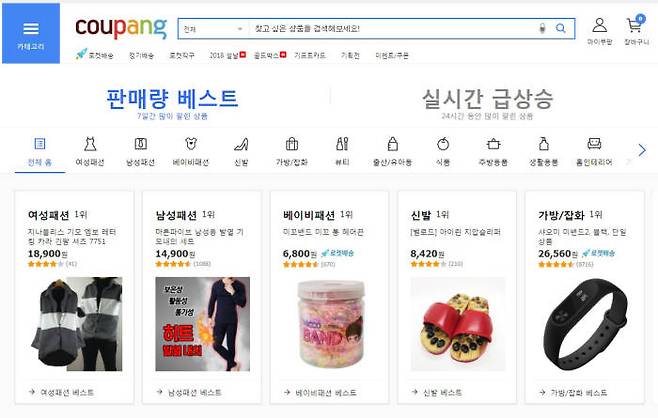Viewport: 658px width, 418px height.
Task: Click the search magnifier icon
Action: pyautogui.click(x=561, y=29)
